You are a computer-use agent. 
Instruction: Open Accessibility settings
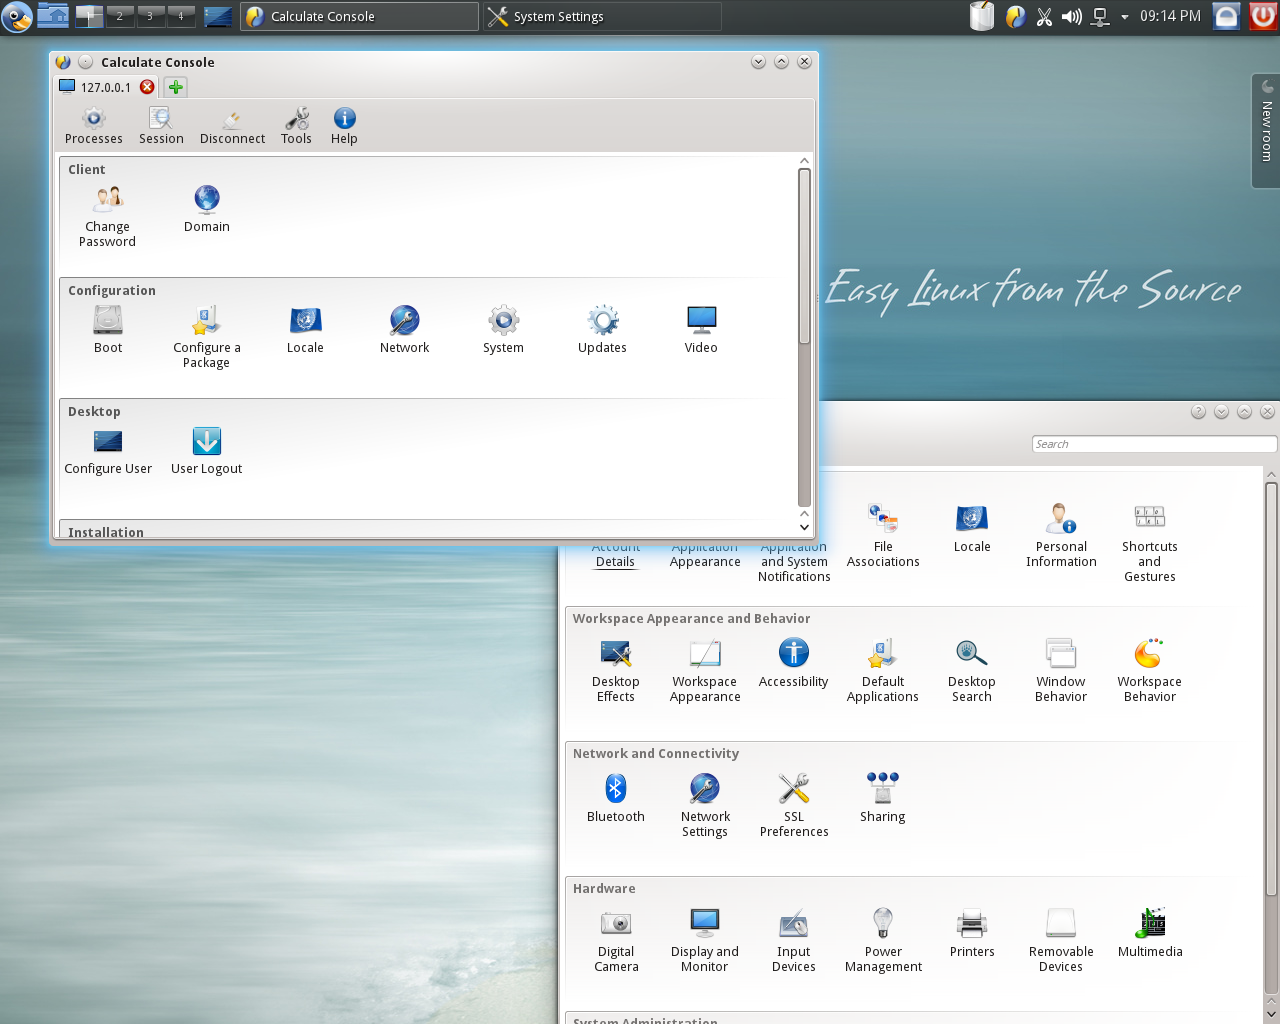pos(794,664)
